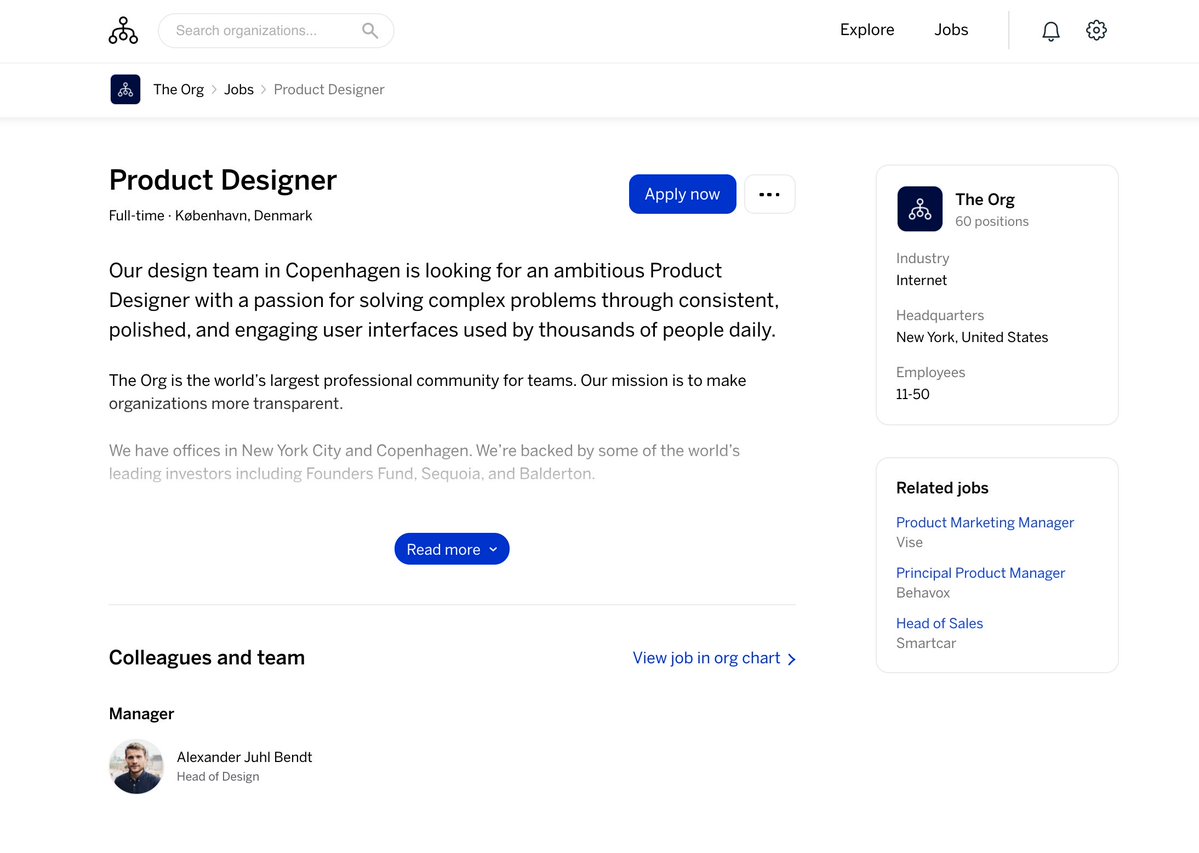This screenshot has height=853, width=1199.
Task: Click Vise company name
Action: pyautogui.click(x=909, y=542)
